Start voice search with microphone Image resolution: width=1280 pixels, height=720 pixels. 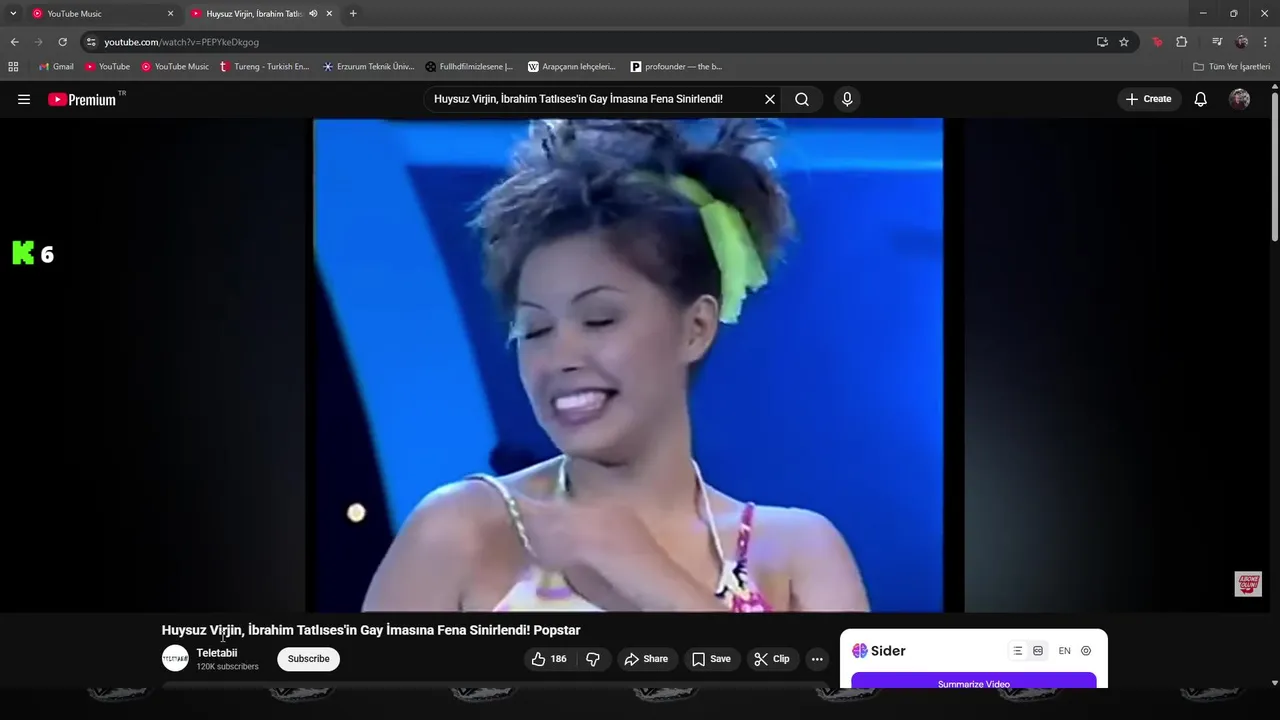(847, 99)
